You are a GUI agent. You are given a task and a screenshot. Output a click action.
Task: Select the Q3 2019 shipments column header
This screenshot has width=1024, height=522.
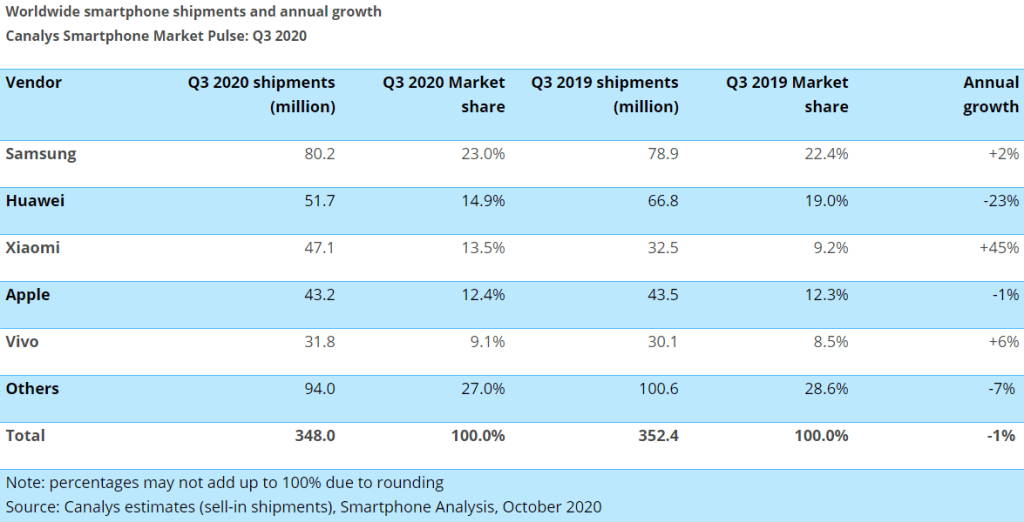coord(604,94)
